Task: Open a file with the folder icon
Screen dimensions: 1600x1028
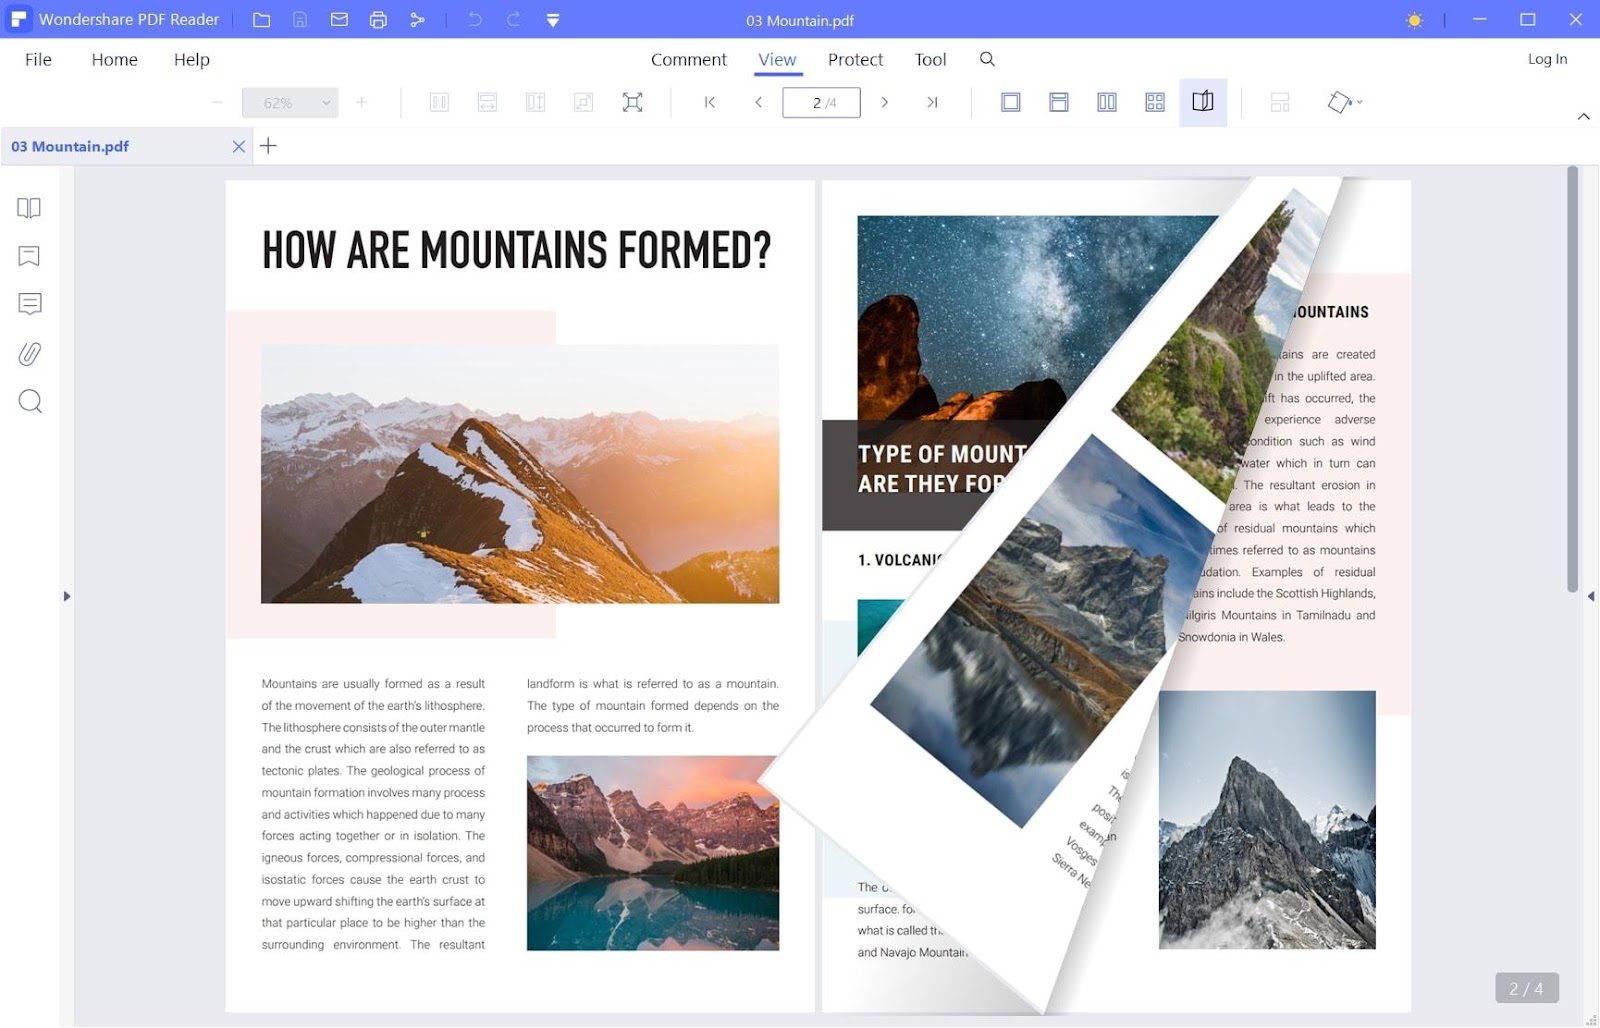Action: coord(261,20)
